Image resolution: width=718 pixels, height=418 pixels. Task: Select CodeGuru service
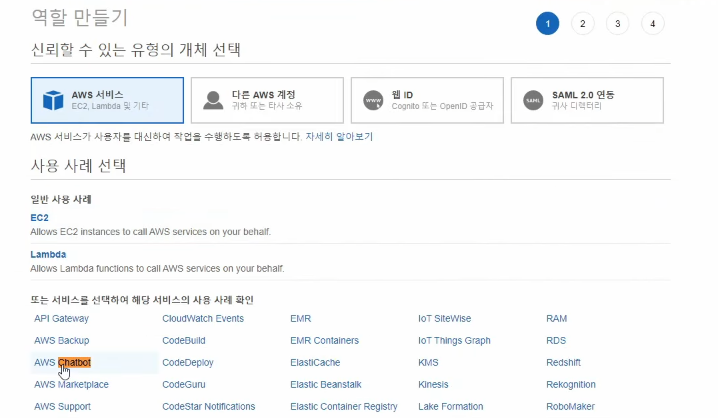pos(184,385)
